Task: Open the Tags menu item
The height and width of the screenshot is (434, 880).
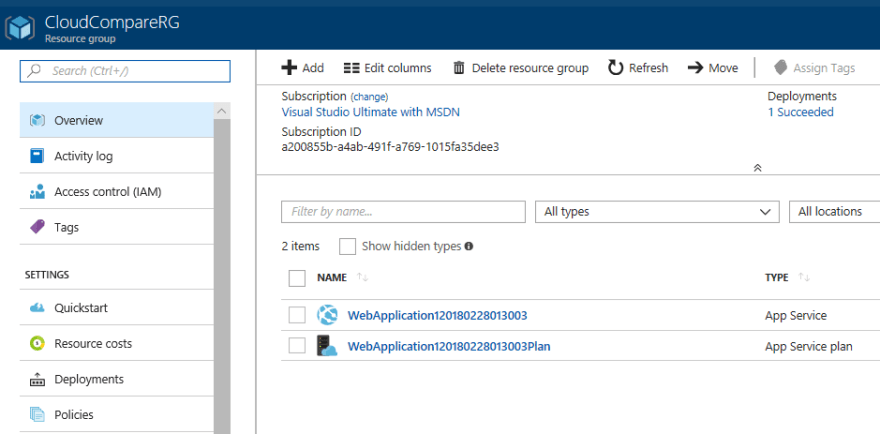Action: 117,227
